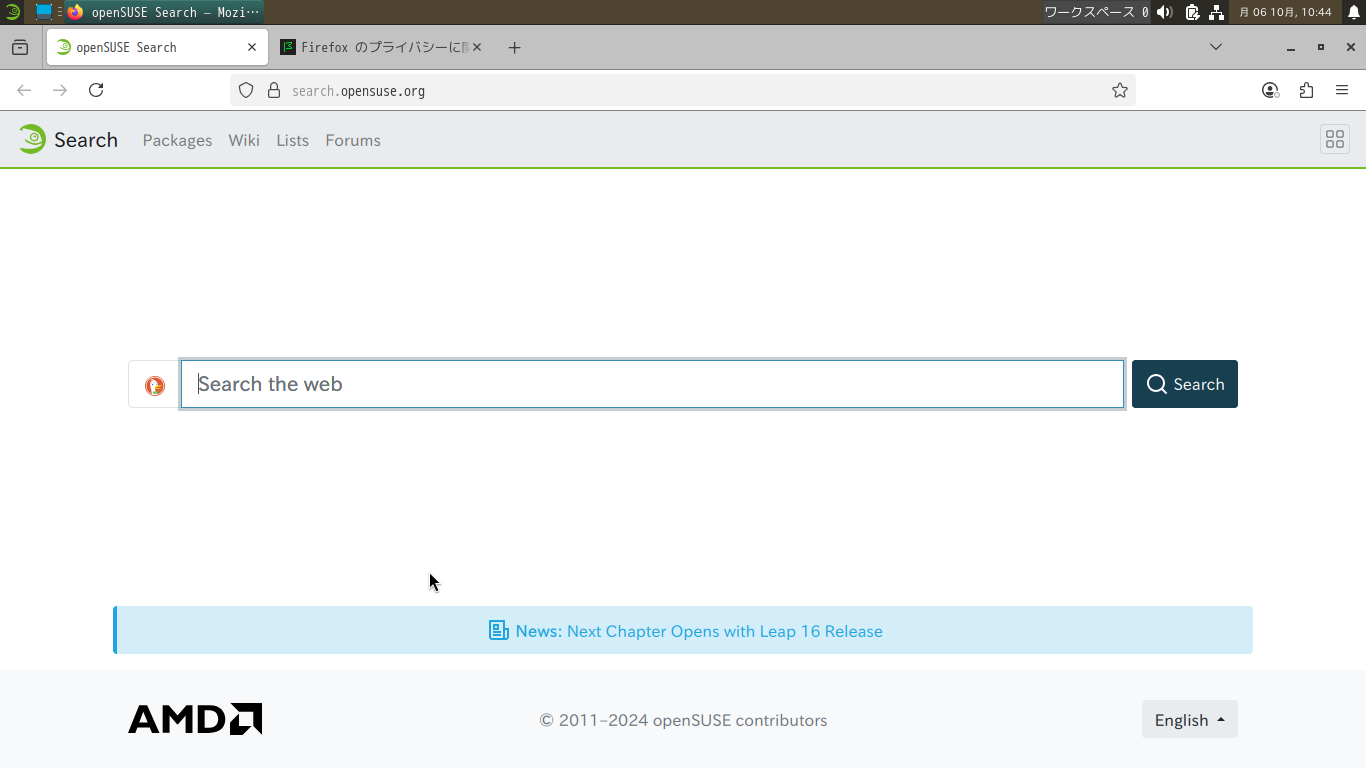Click the power manager tray icon
The width and height of the screenshot is (1366, 768).
point(1192,12)
